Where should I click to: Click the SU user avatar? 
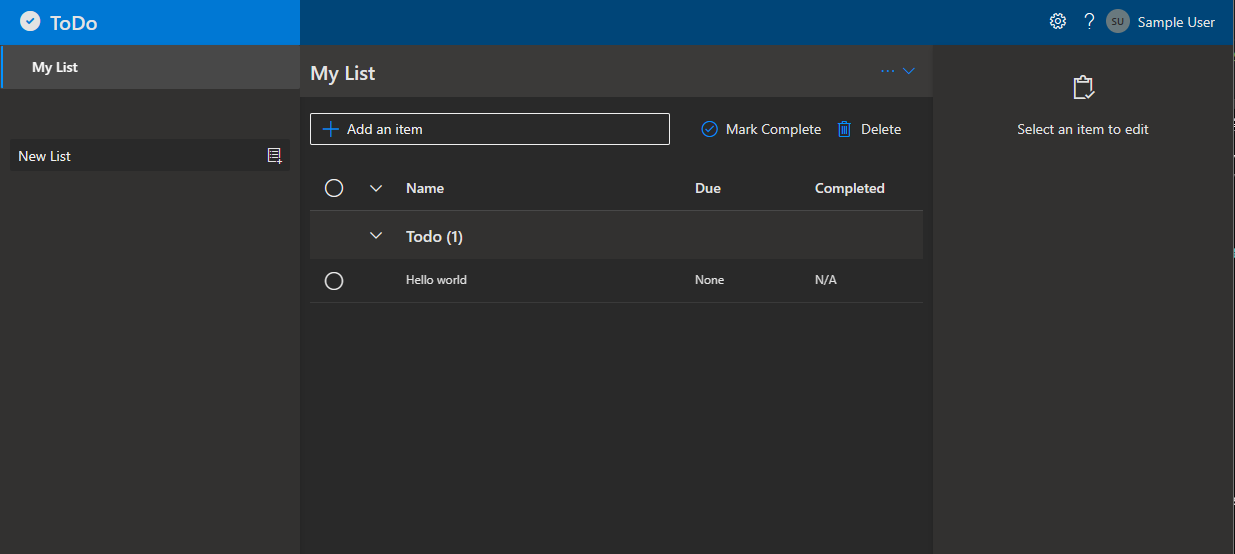click(1118, 22)
